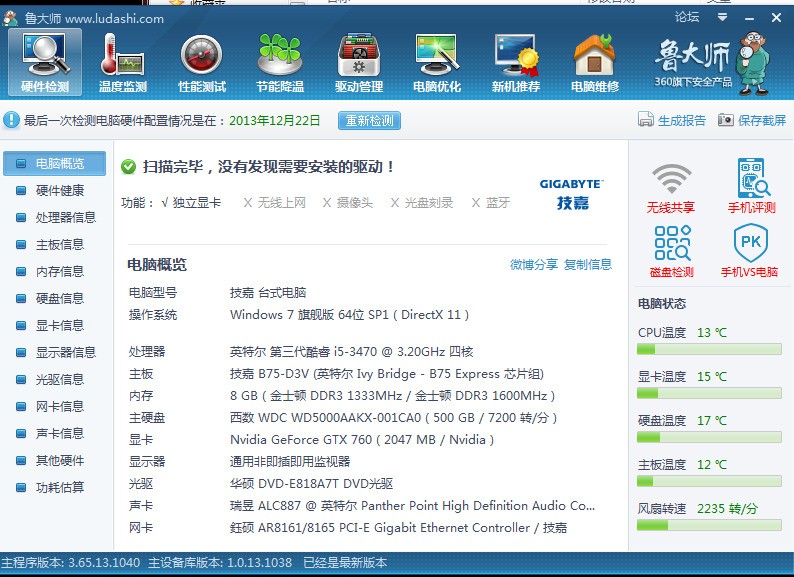The image size is (794, 577).
Task: Select the 显卡信息 sidebar tab
Action: coord(55,325)
